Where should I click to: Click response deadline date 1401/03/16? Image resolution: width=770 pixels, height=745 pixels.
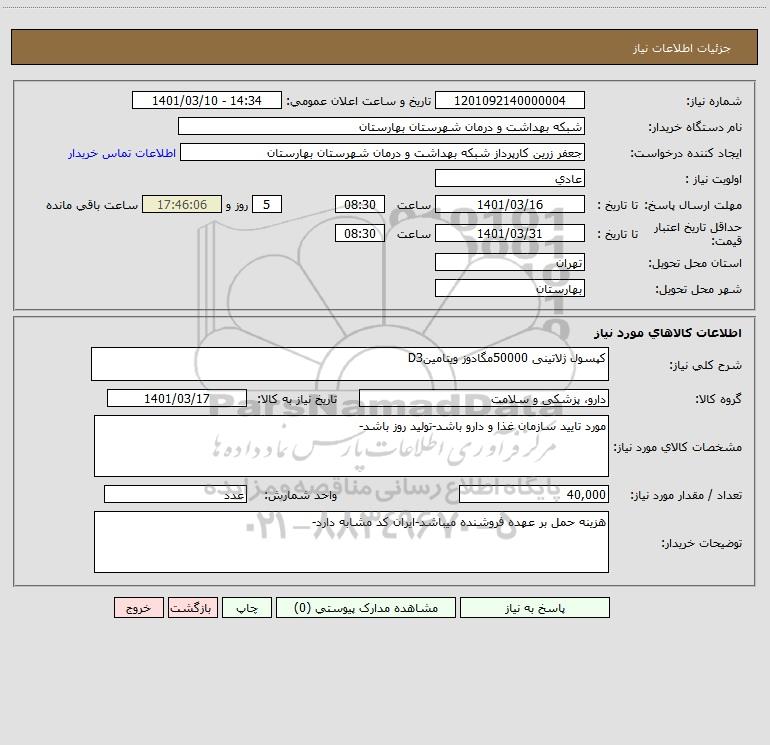(510, 204)
